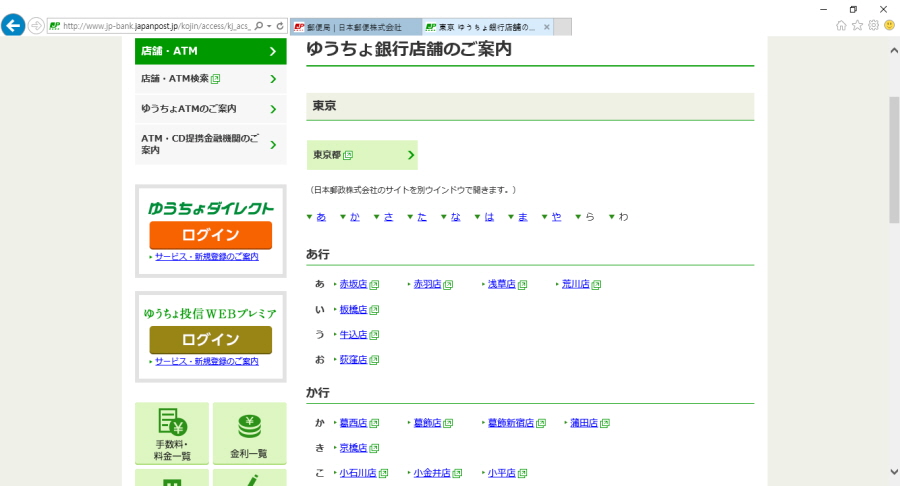
Task: Open browser settings gear icon
Action: [873, 25]
